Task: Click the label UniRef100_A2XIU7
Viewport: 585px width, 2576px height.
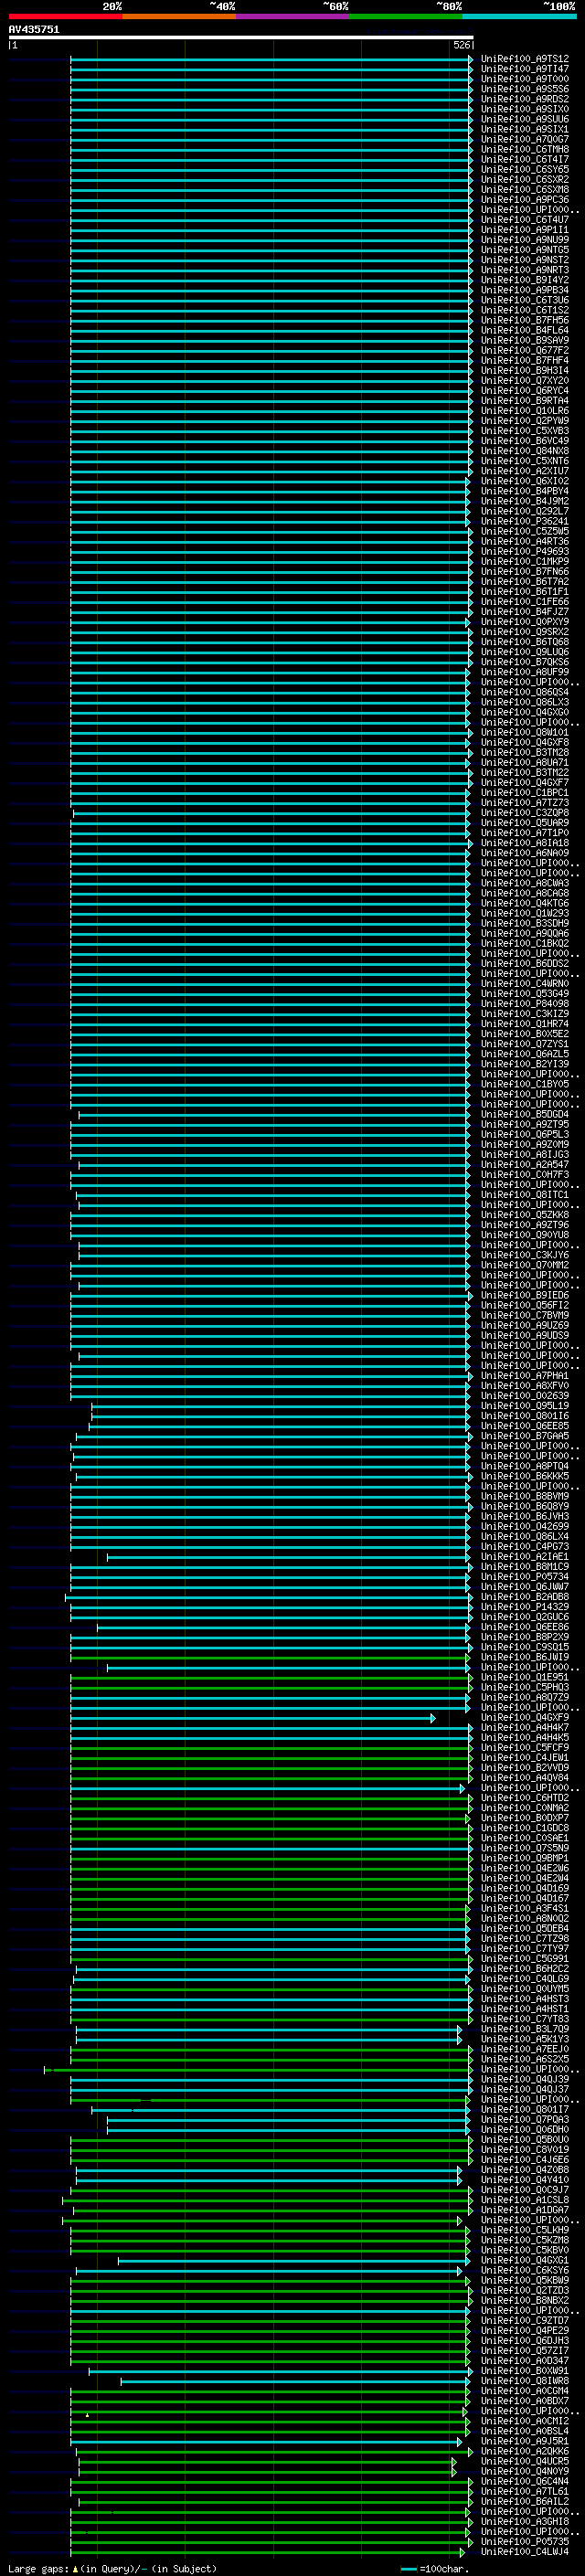Action: pos(525,471)
